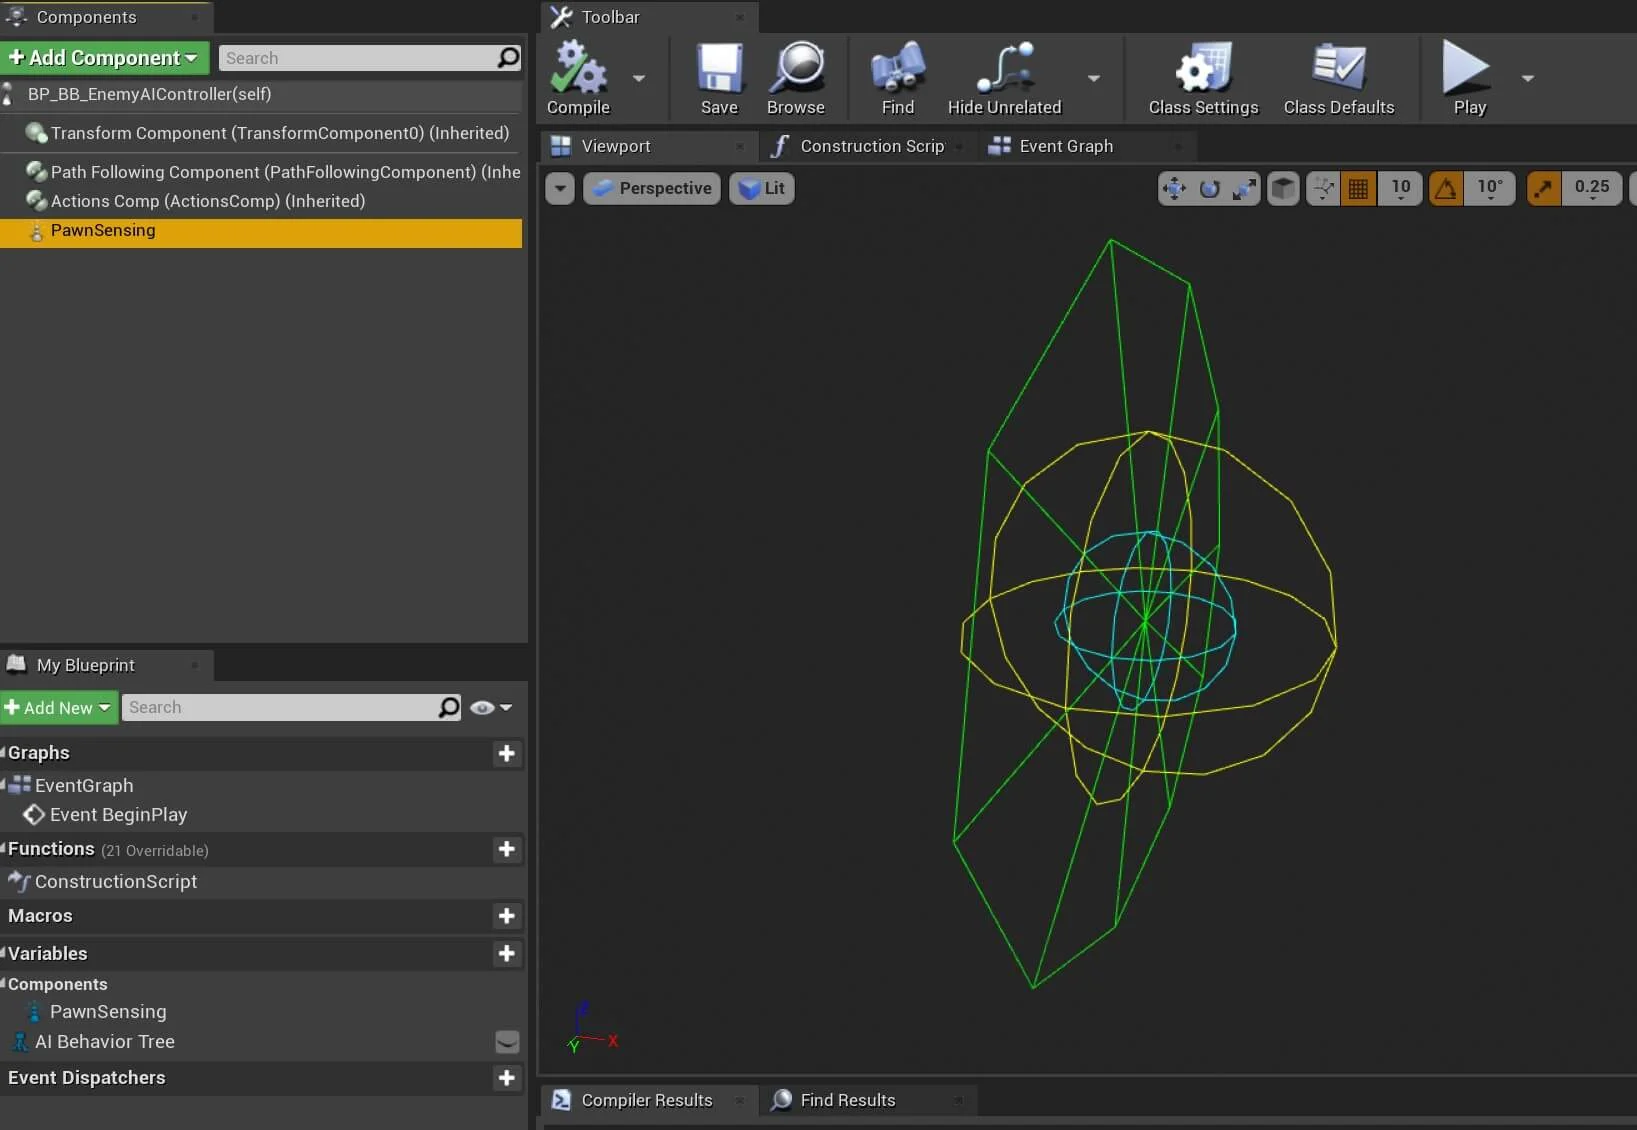The image size is (1637, 1130).
Task: Open Compiler Results tab
Action: coord(647,1100)
